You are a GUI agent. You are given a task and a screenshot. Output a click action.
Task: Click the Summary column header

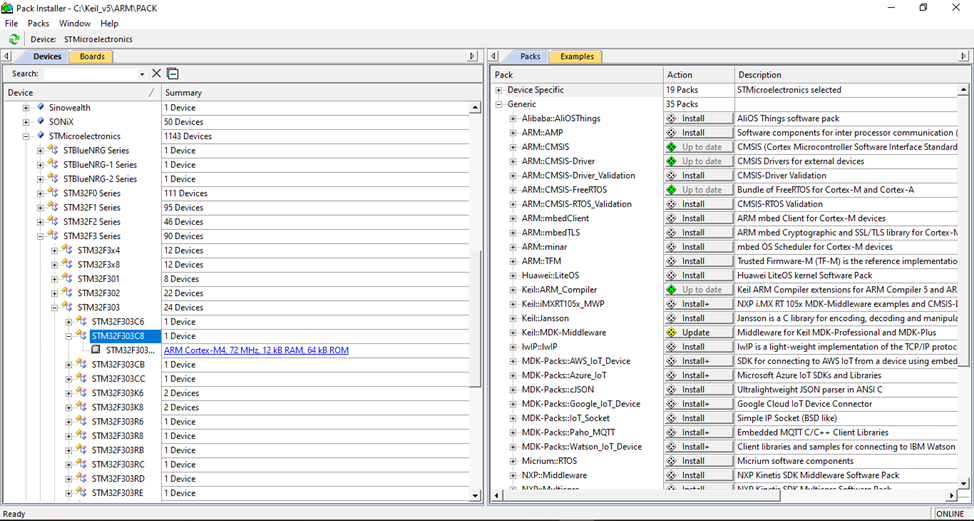coord(316,93)
